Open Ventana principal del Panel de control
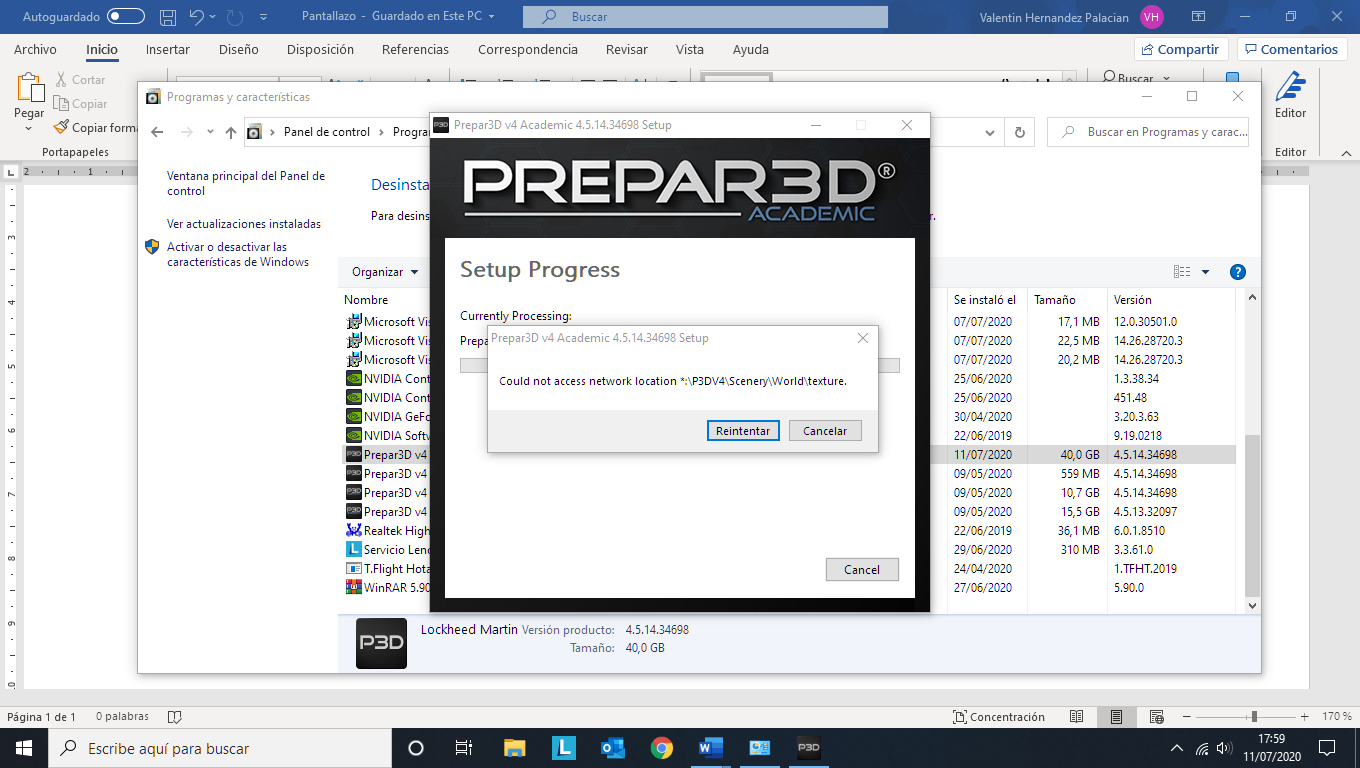The image size is (1360, 768). click(246, 183)
